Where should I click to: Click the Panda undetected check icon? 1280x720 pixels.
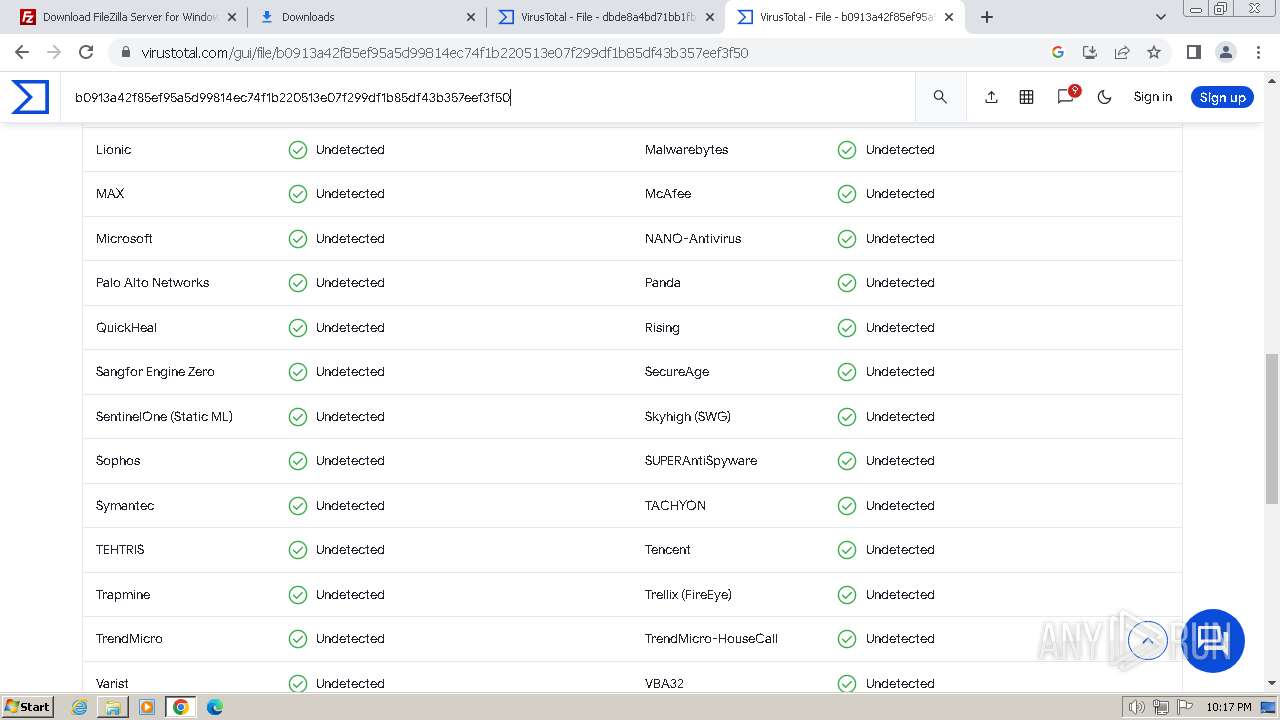tap(847, 283)
